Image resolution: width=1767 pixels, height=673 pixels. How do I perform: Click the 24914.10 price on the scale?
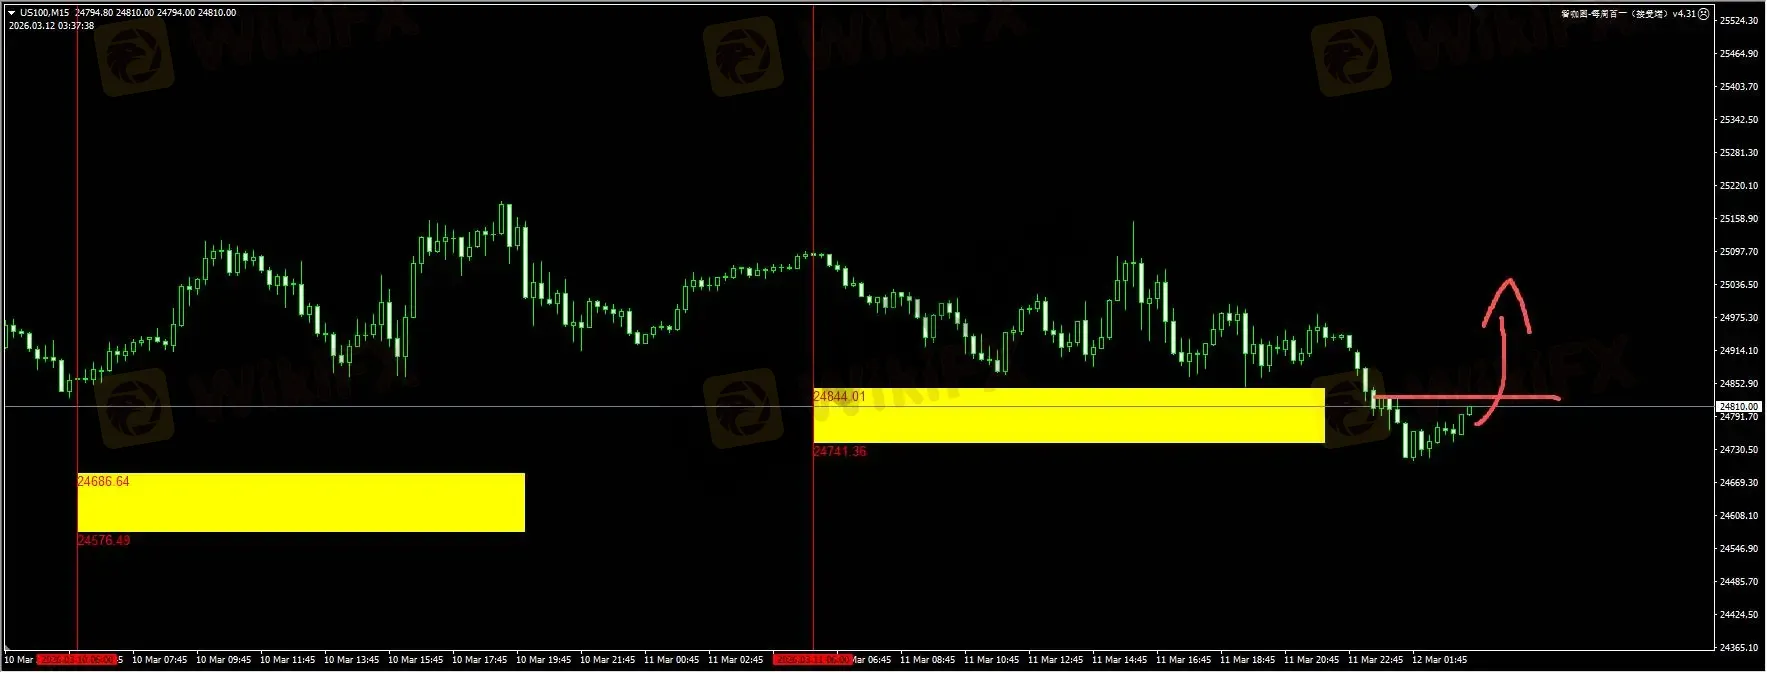(1739, 351)
